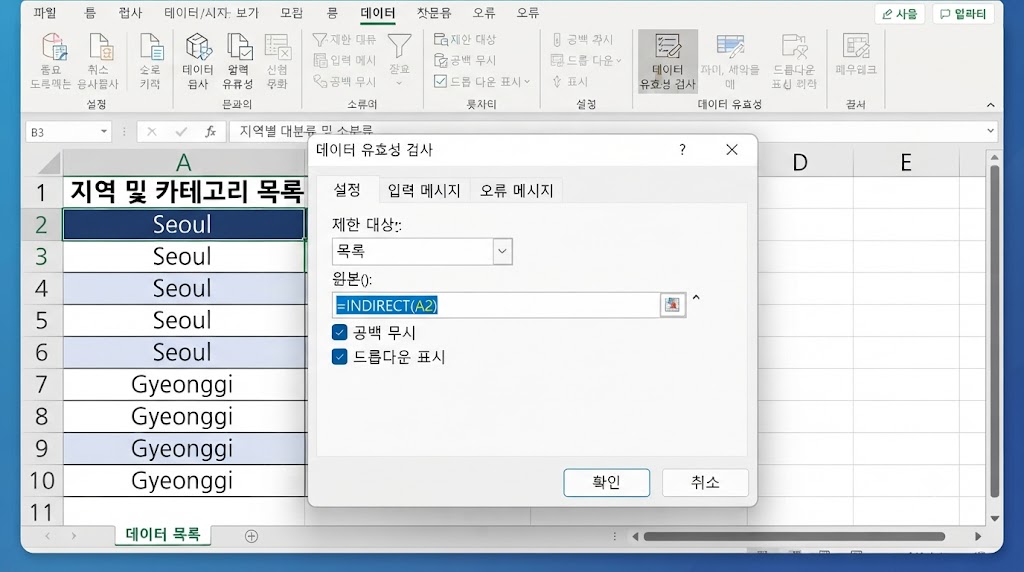This screenshot has width=1024, height=572.
Task: Select the 설정 dialog tab
Action: click(347, 190)
